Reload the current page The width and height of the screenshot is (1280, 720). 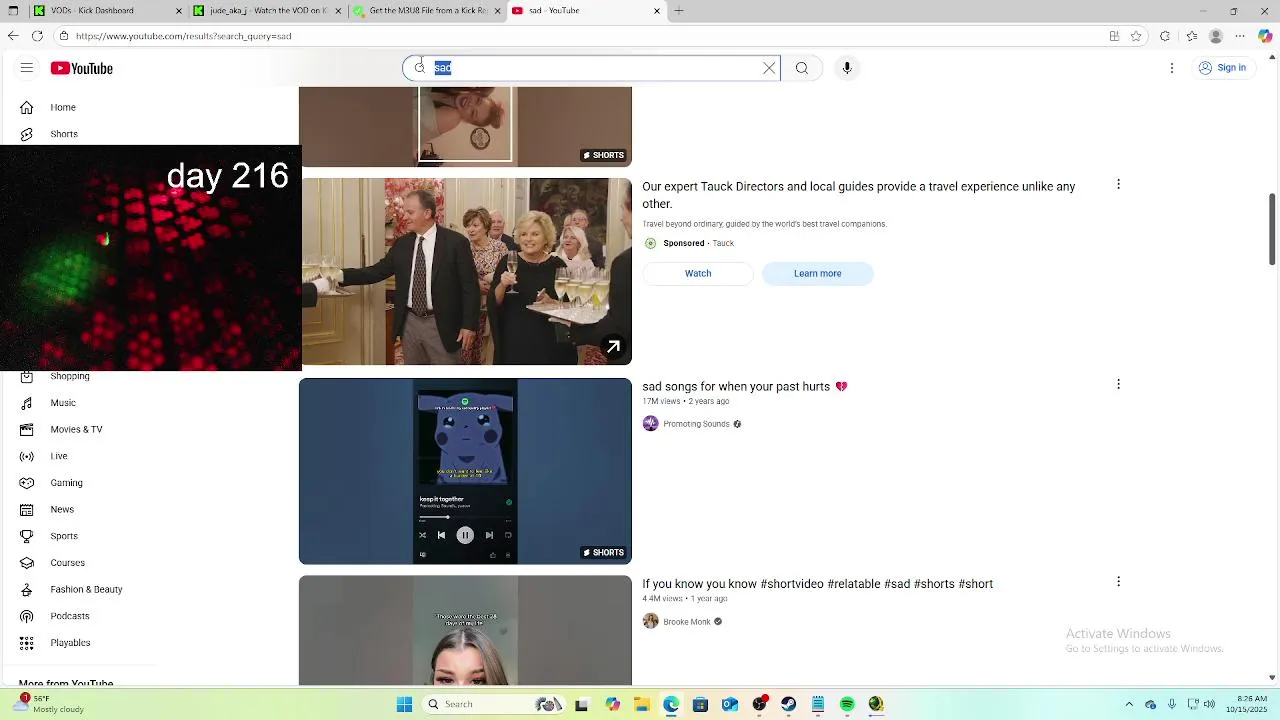pyautogui.click(x=37, y=36)
